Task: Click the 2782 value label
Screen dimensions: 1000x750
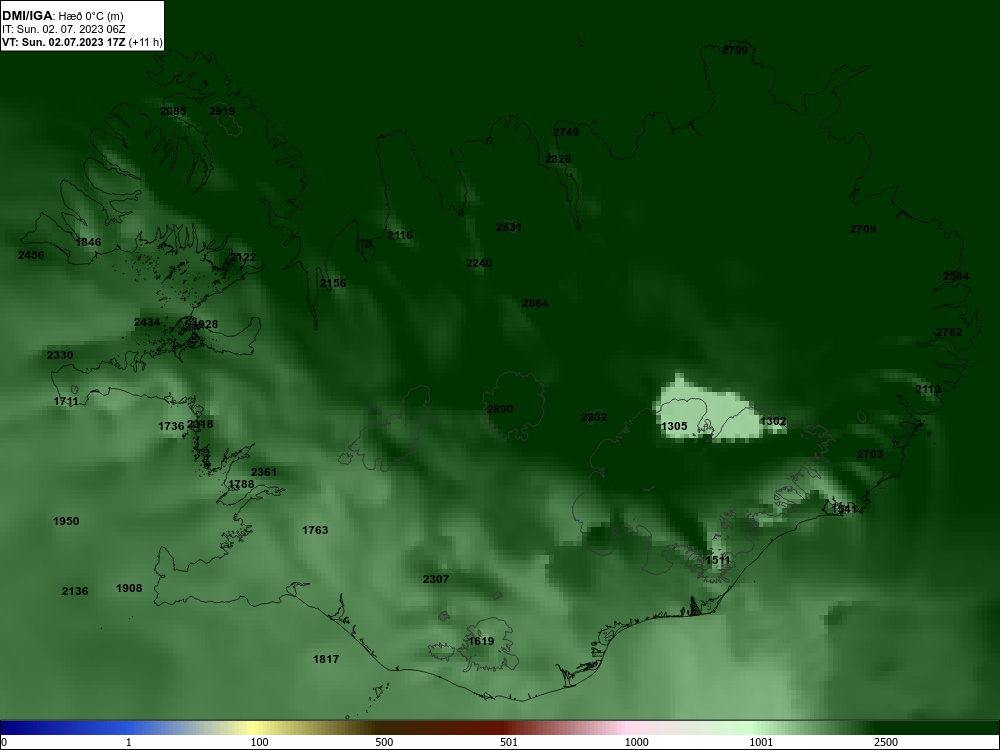Action: [x=949, y=332]
